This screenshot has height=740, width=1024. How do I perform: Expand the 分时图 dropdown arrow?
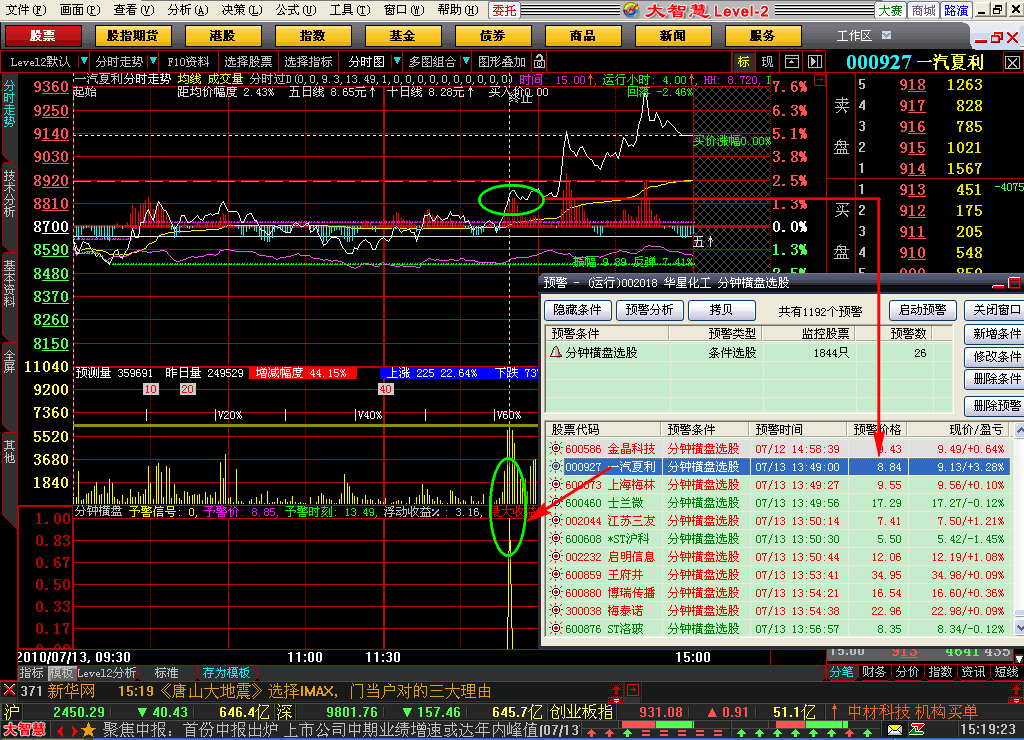[x=396, y=61]
